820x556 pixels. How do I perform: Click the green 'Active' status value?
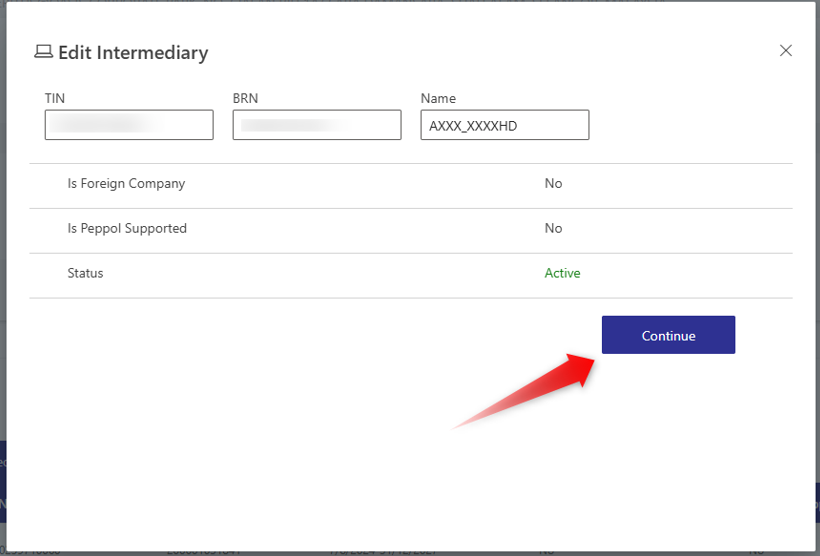pyautogui.click(x=562, y=273)
